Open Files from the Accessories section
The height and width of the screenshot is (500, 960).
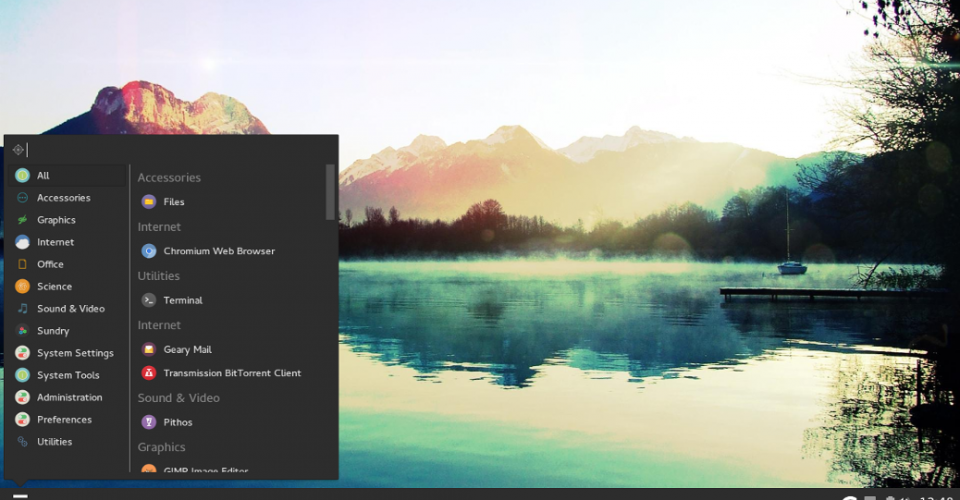173,202
